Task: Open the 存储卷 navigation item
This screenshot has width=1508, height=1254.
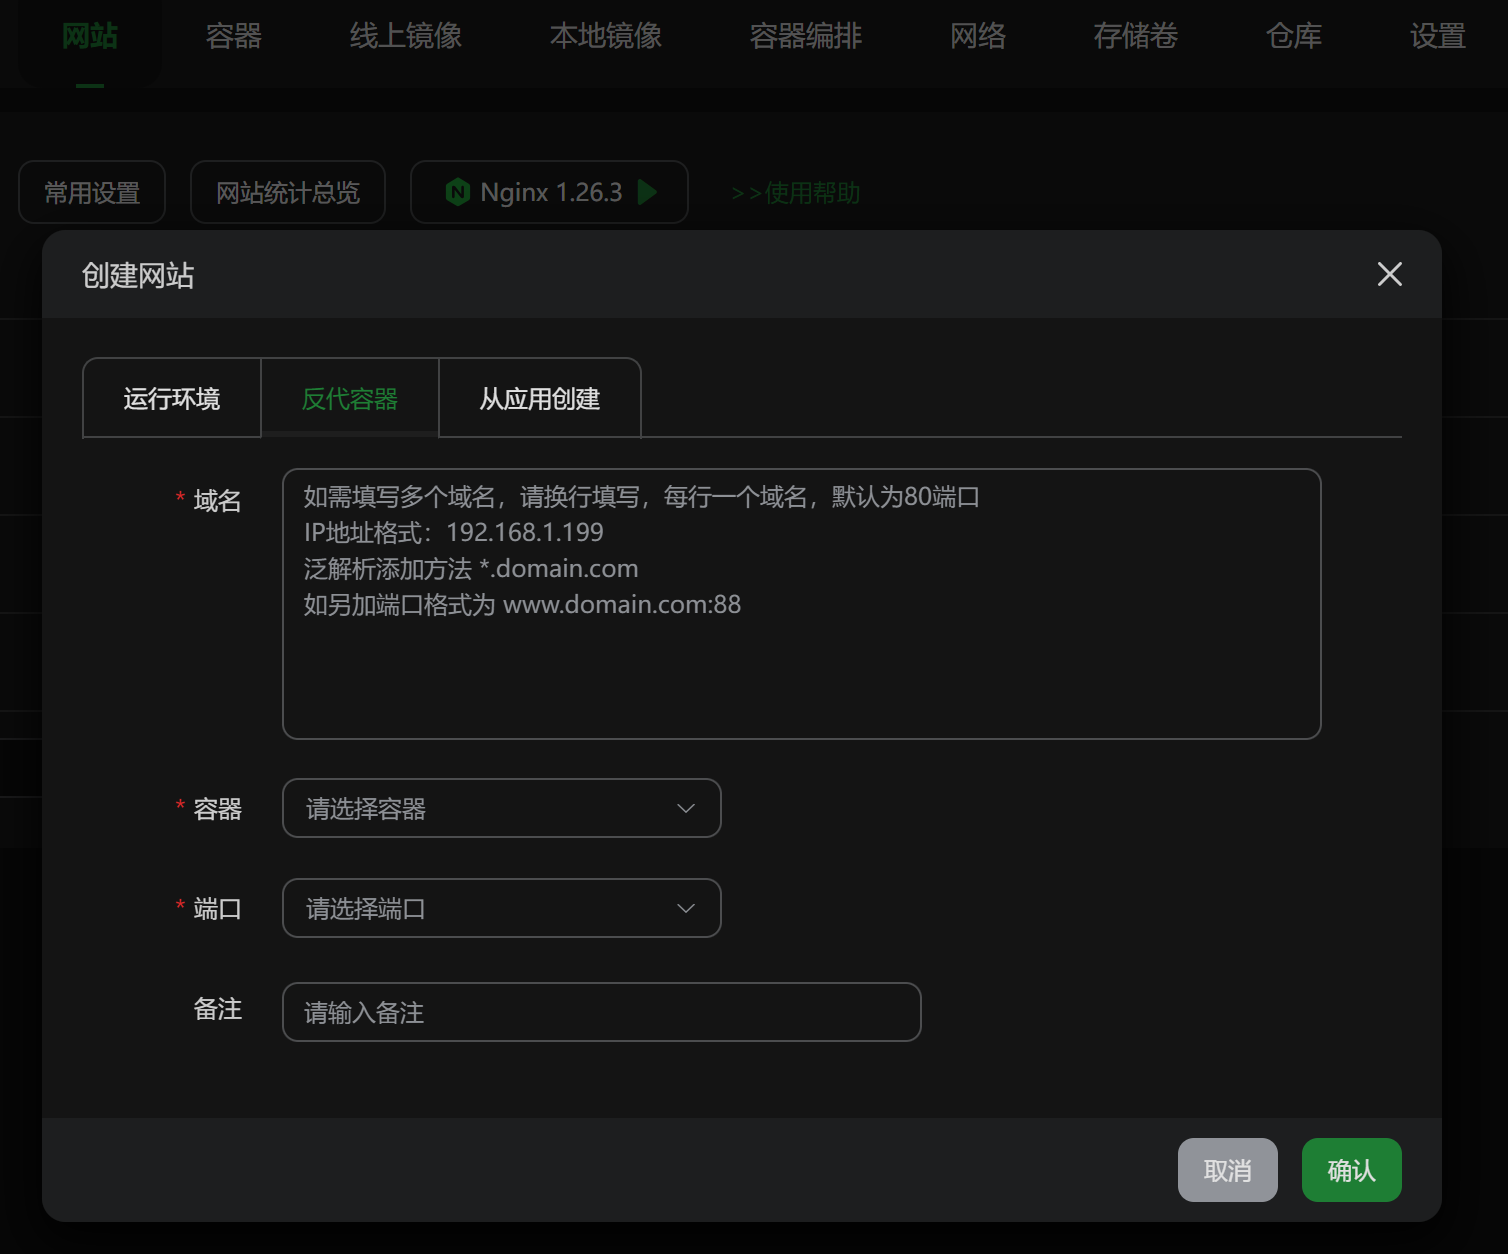Action: [1136, 36]
